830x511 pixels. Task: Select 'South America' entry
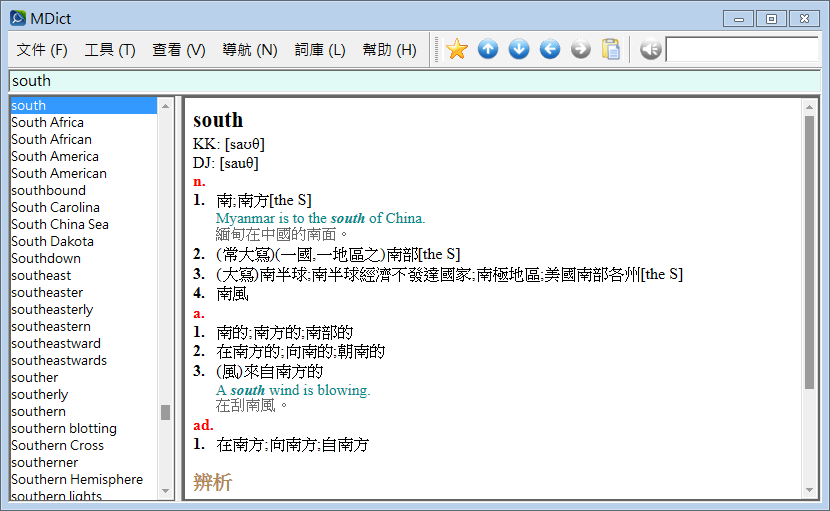[83, 156]
